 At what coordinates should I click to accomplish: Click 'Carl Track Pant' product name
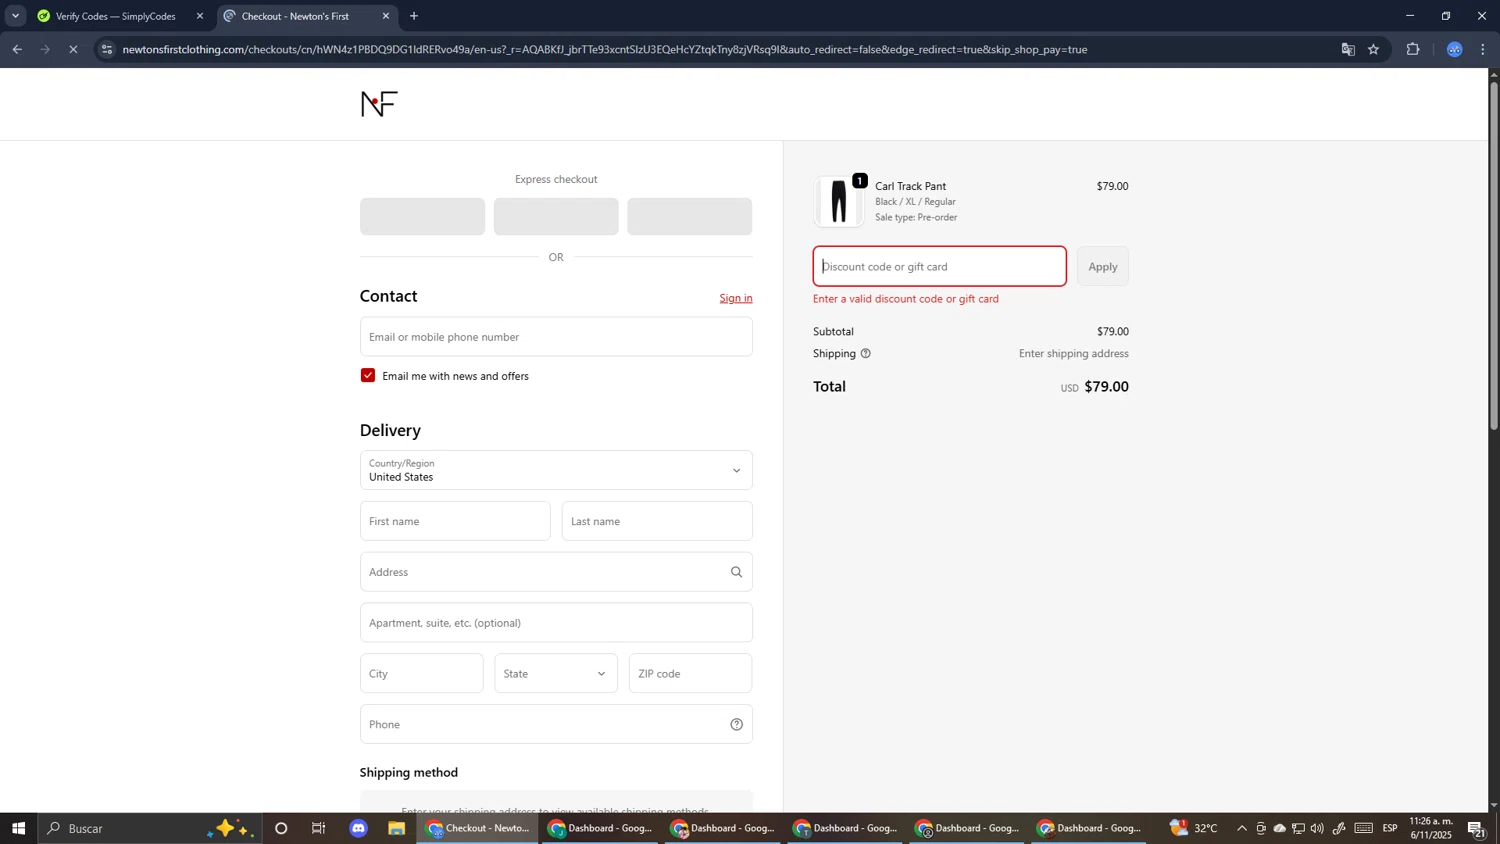pyautogui.click(x=910, y=186)
